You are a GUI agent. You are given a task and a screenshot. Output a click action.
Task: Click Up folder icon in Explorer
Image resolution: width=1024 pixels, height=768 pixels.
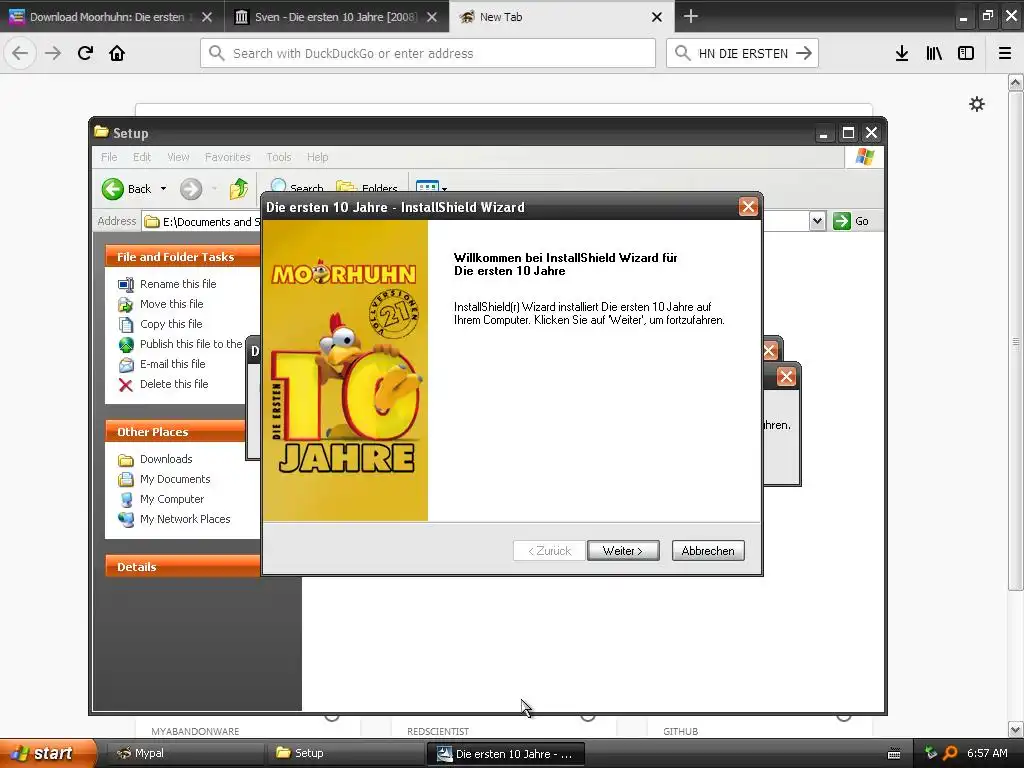point(239,189)
